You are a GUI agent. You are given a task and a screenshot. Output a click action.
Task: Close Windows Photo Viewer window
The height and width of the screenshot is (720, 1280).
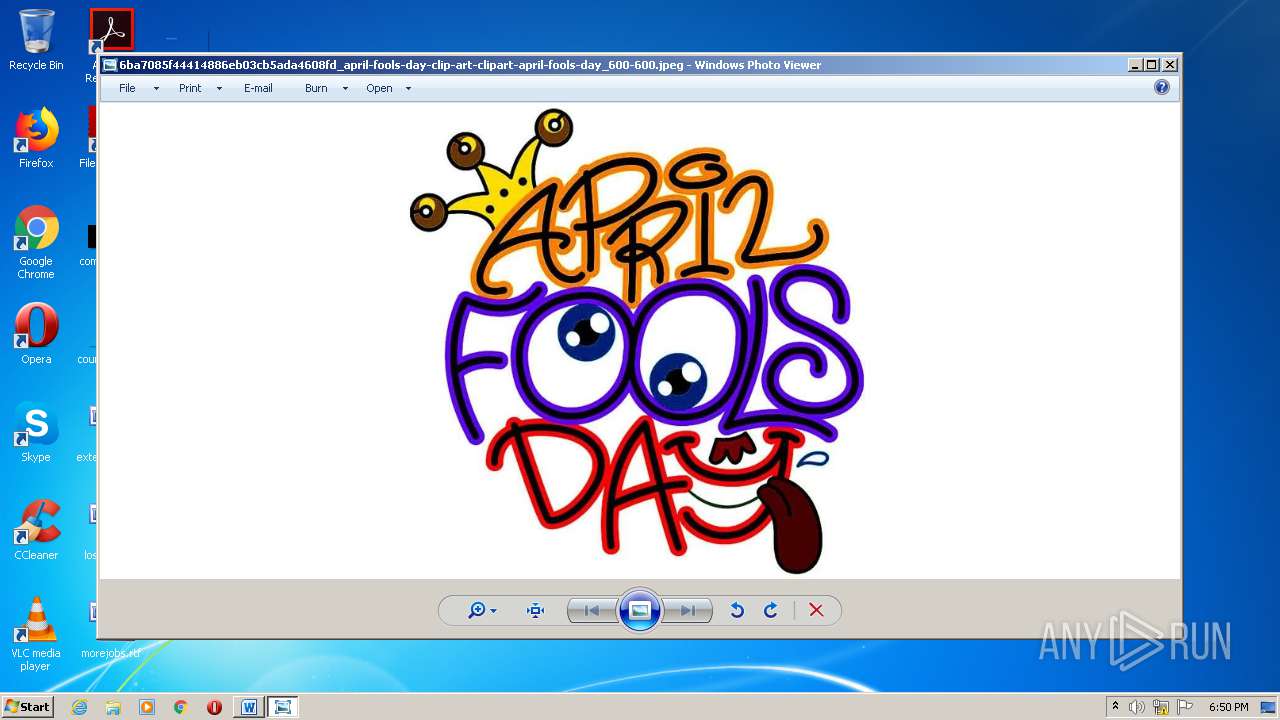pos(1170,65)
